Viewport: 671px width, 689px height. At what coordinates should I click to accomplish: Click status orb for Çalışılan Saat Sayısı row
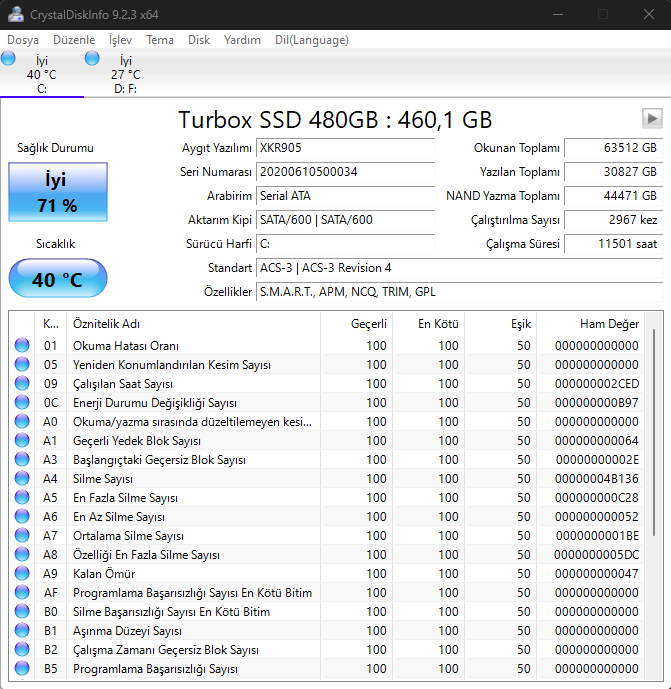22,384
